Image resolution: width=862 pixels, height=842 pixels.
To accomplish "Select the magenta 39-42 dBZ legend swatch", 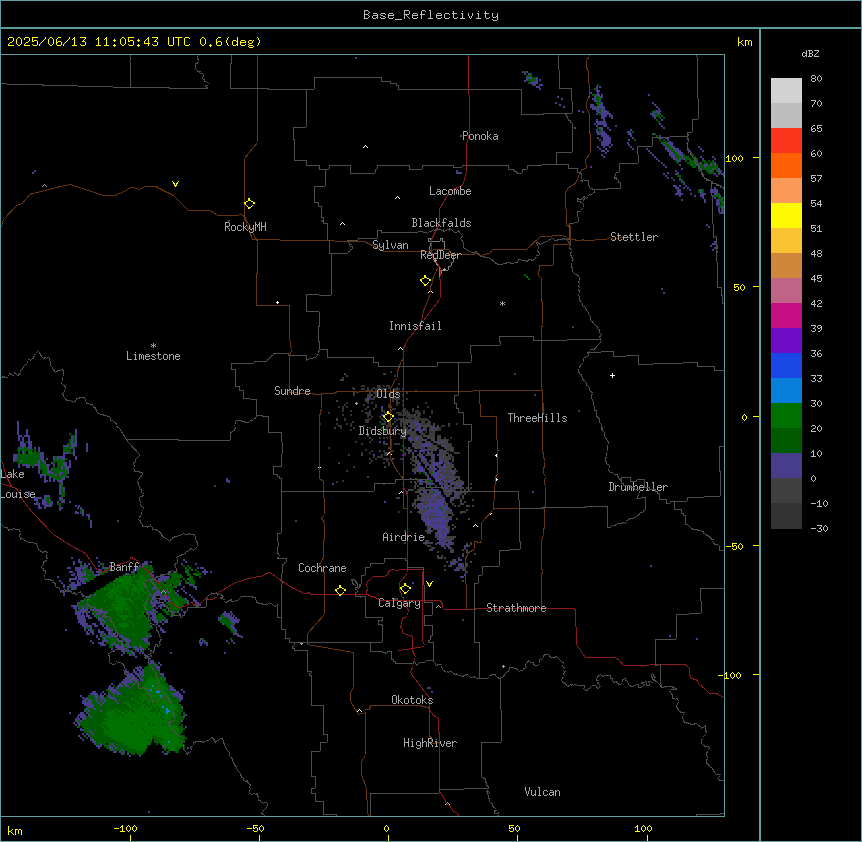I will point(786,315).
